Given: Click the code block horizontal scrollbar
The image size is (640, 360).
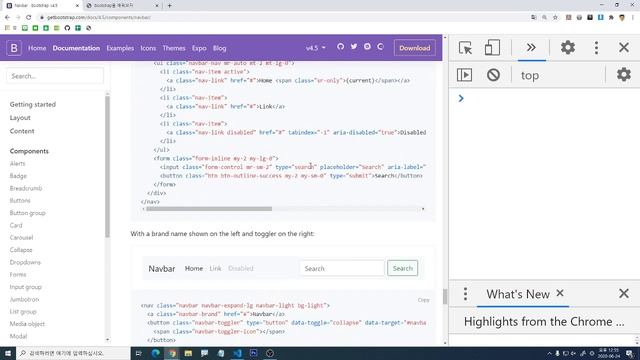Looking at the screenshot, I should click(209, 209).
